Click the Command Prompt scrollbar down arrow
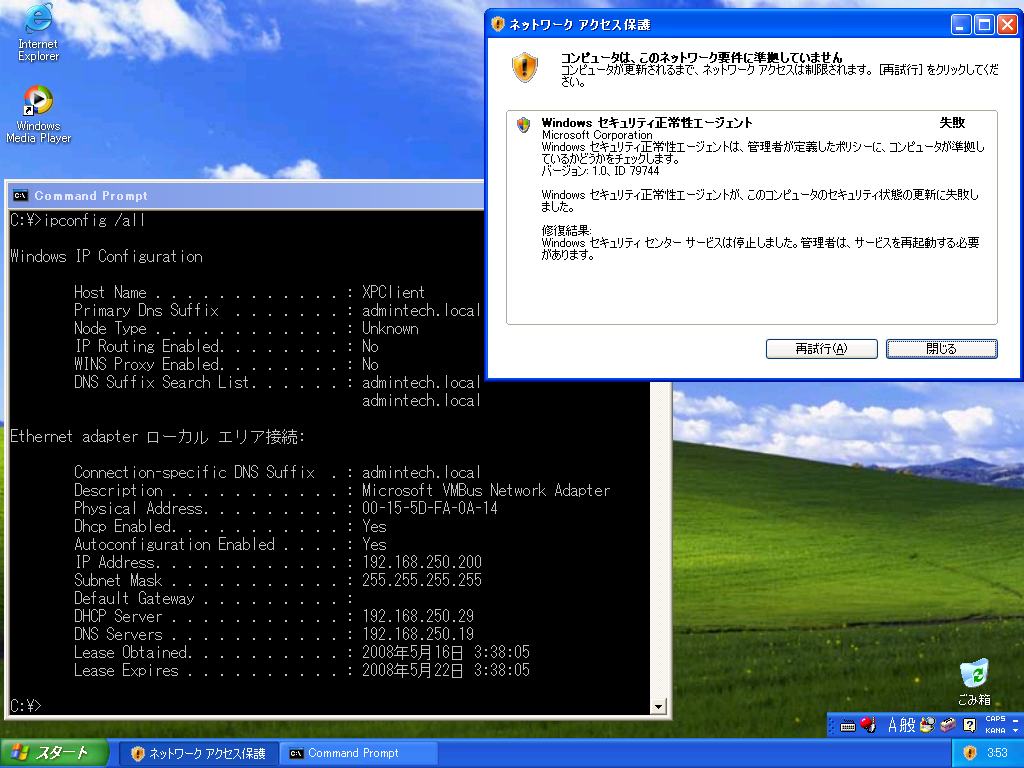The width and height of the screenshot is (1024, 768). tap(658, 706)
